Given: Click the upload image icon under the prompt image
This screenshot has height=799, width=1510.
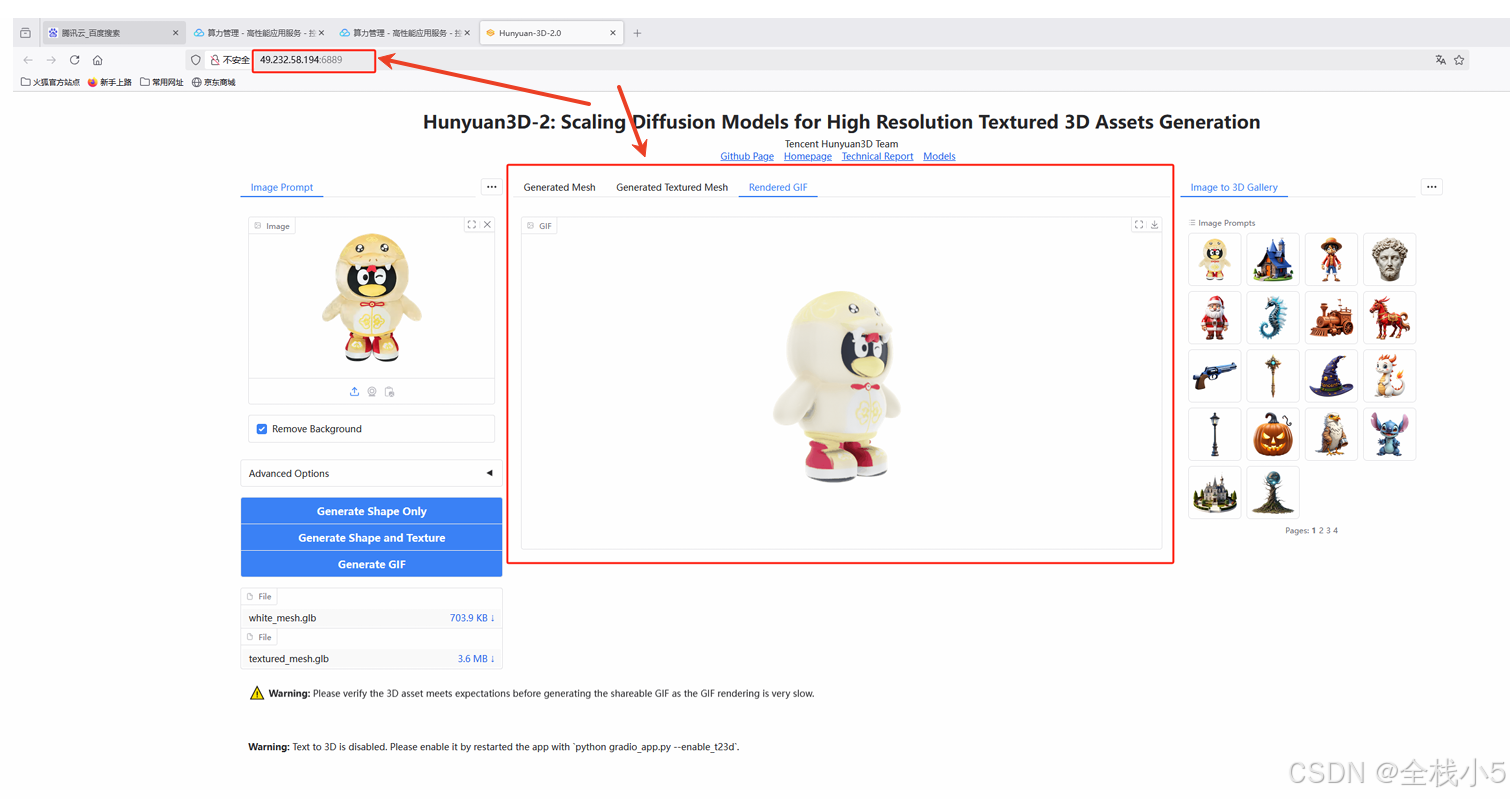Looking at the screenshot, I should [x=354, y=391].
